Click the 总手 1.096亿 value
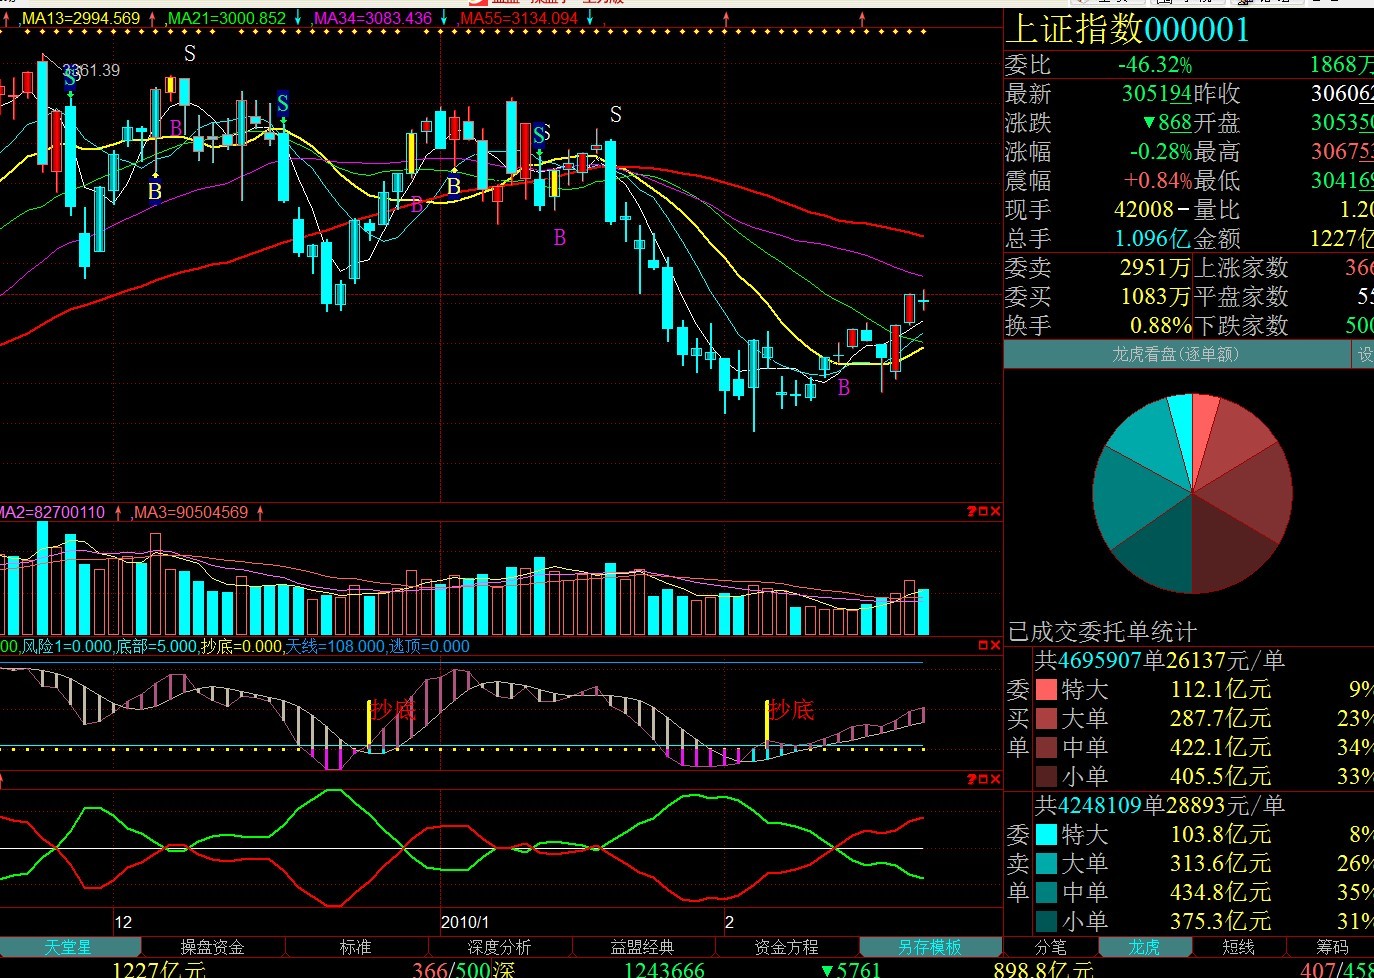 click(x=1153, y=239)
